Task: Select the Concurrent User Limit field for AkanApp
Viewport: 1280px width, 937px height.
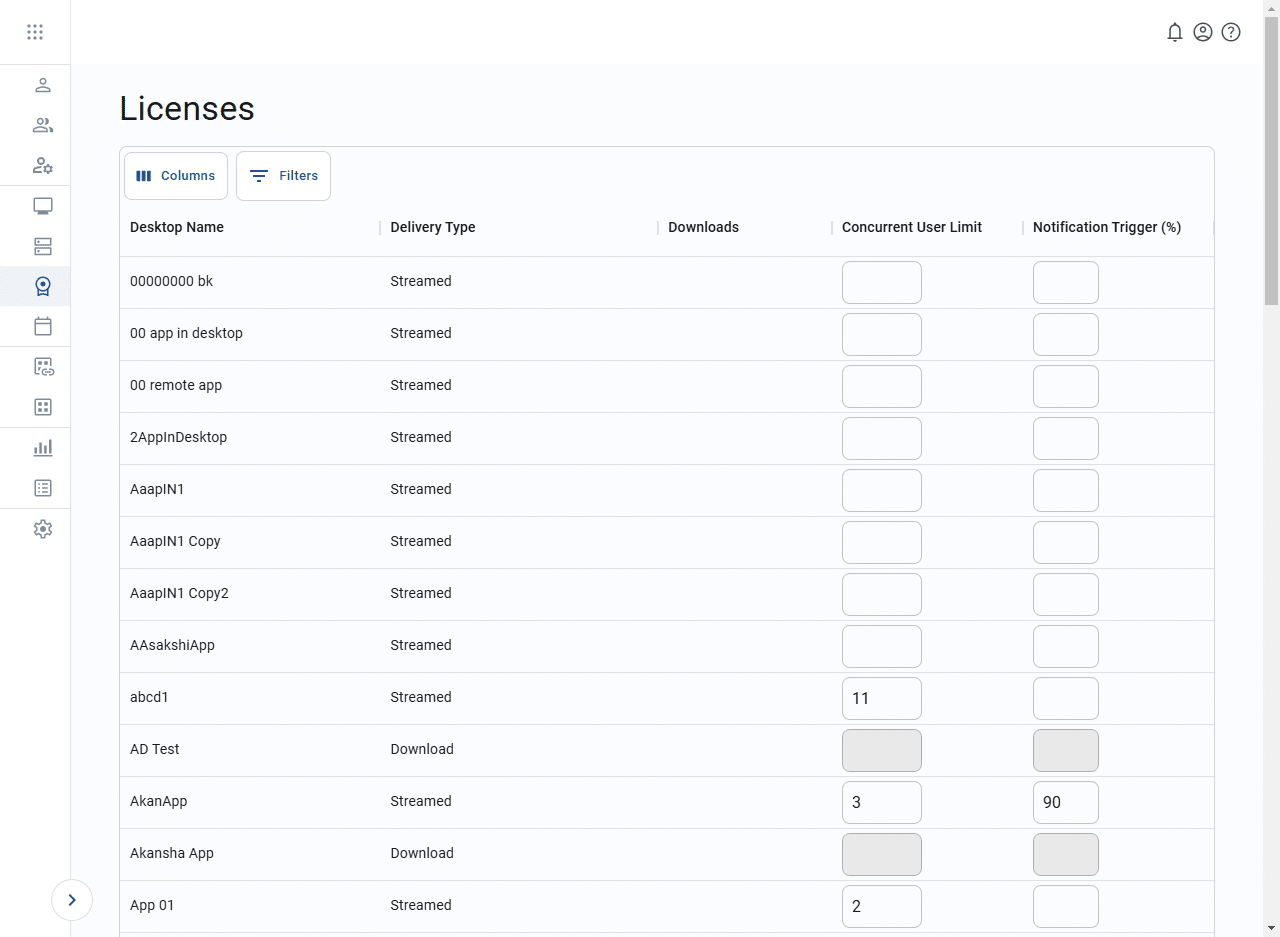Action: pyautogui.click(x=881, y=802)
